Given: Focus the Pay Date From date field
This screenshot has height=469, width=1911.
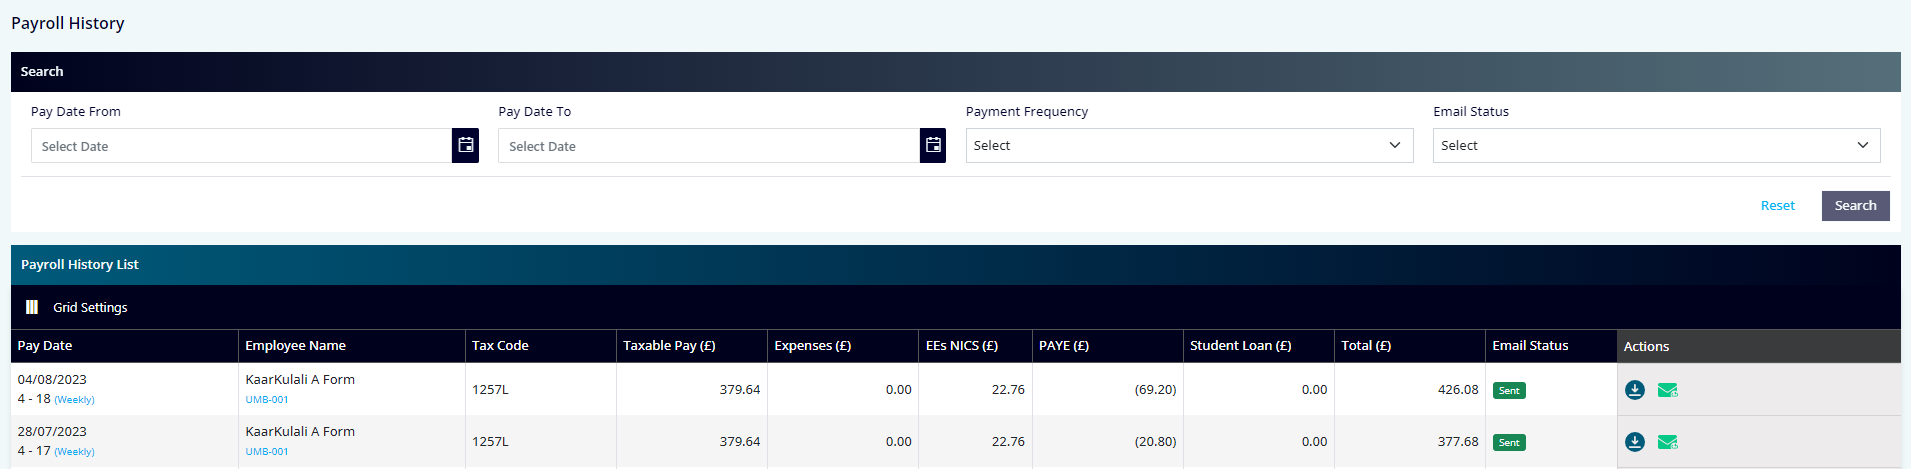Looking at the screenshot, I should coord(241,145).
